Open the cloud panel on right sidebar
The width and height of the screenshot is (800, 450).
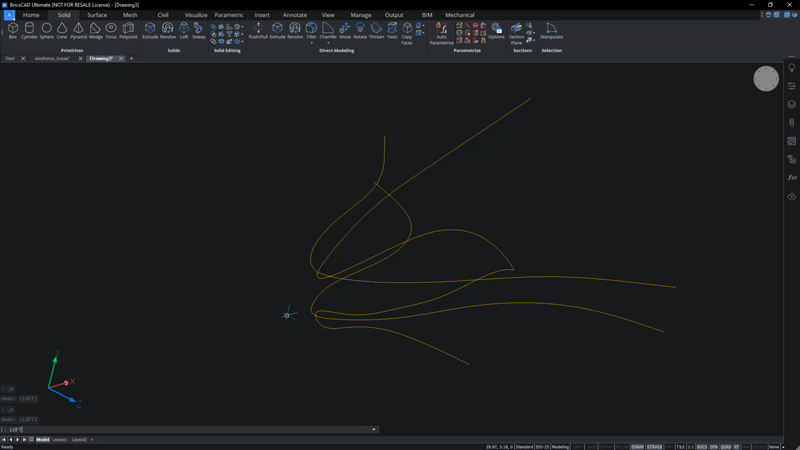pos(792,196)
